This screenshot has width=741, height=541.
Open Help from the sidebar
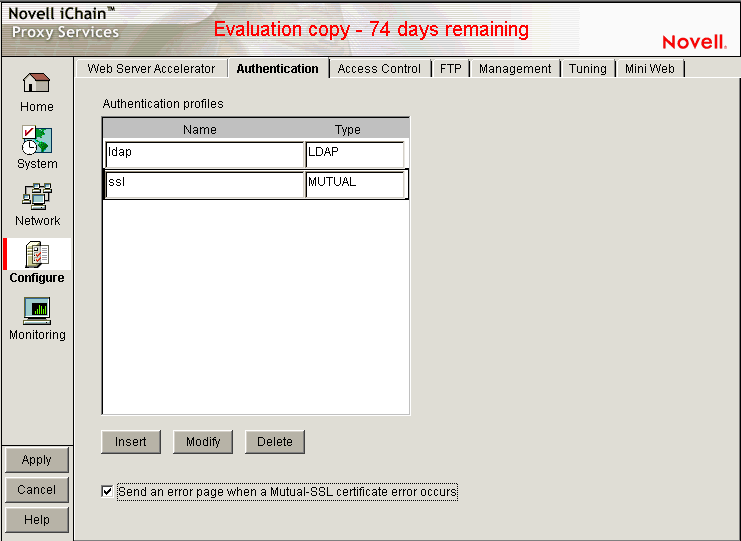[x=37, y=520]
